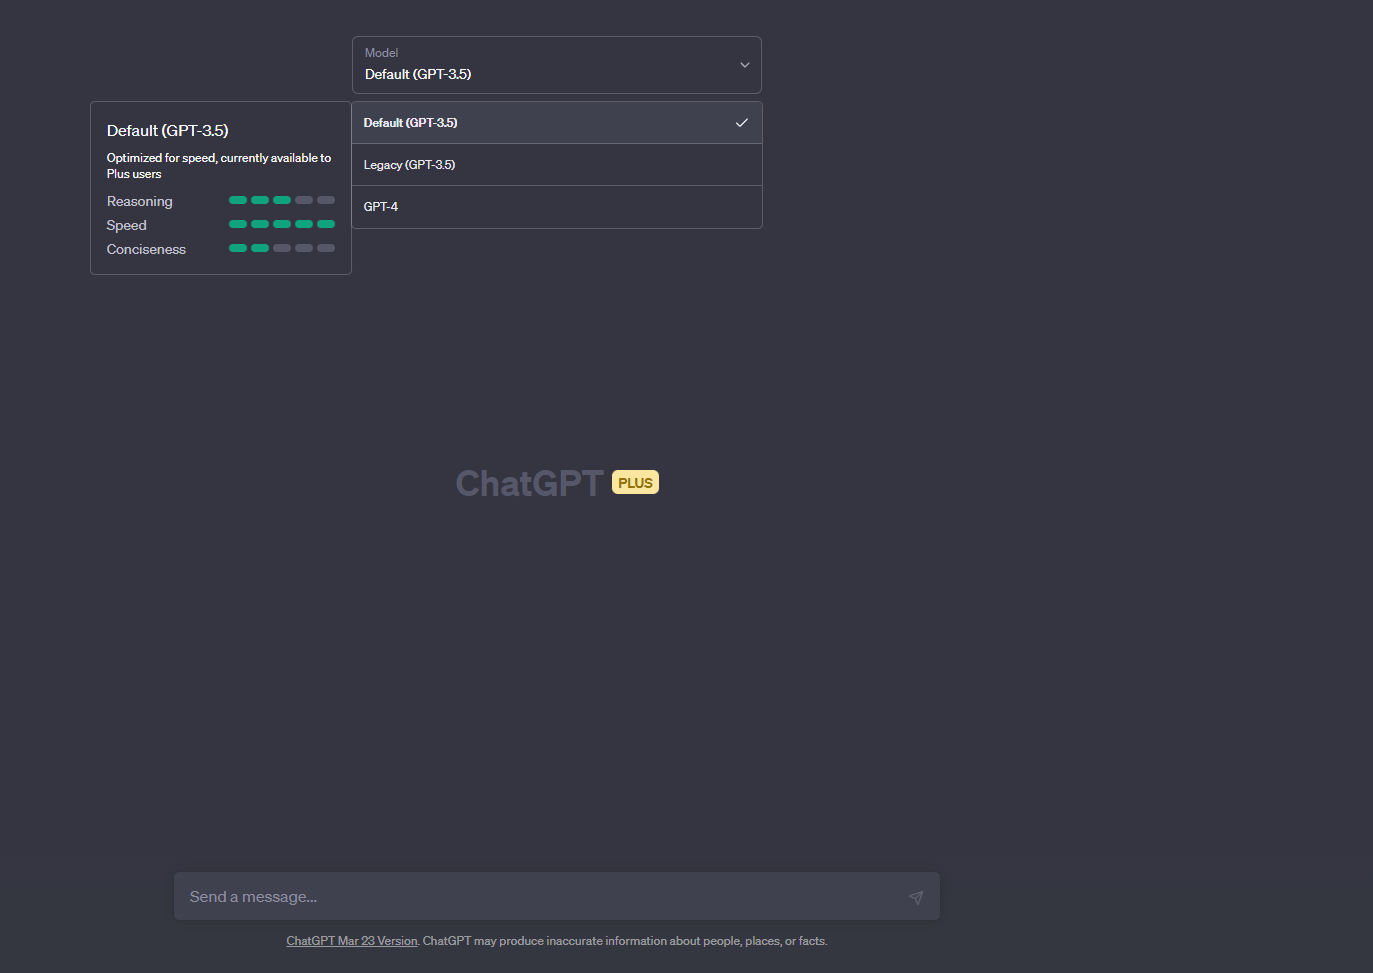Click the 'Optimized for speed' description text

pyautogui.click(x=219, y=165)
